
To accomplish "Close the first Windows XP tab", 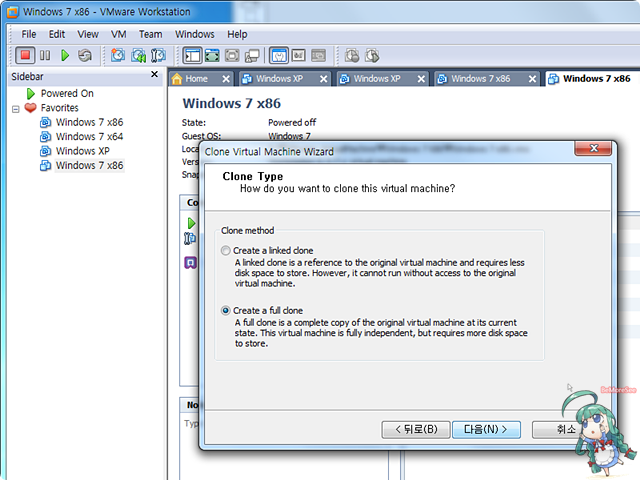I will click(324, 79).
